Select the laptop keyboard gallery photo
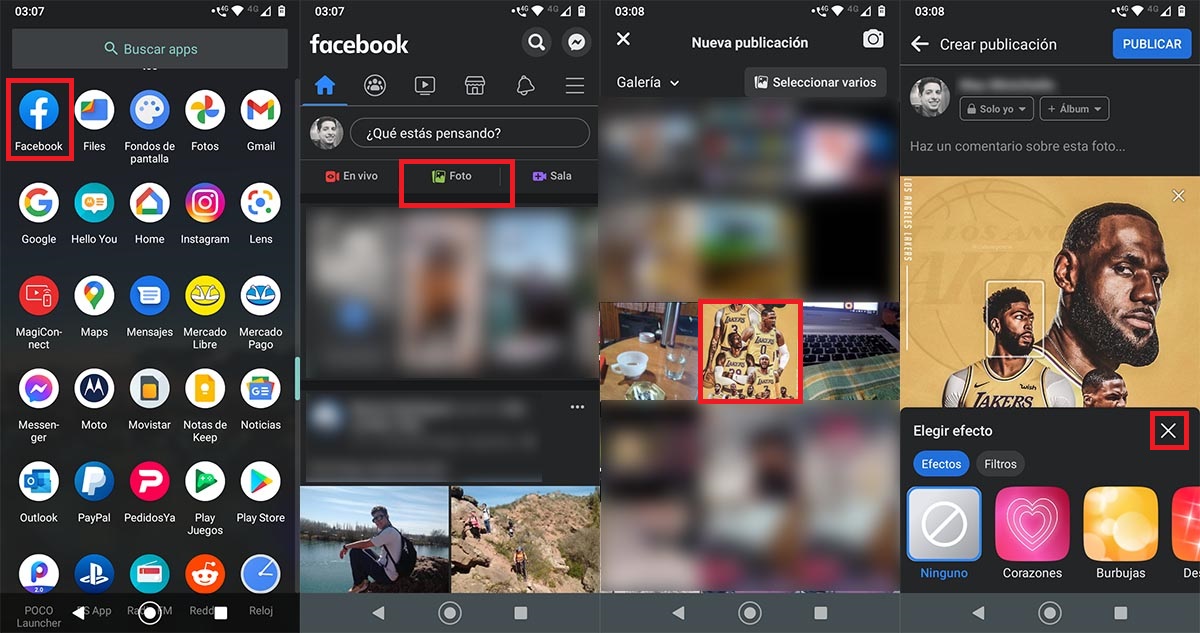The image size is (1200, 633). click(x=851, y=351)
